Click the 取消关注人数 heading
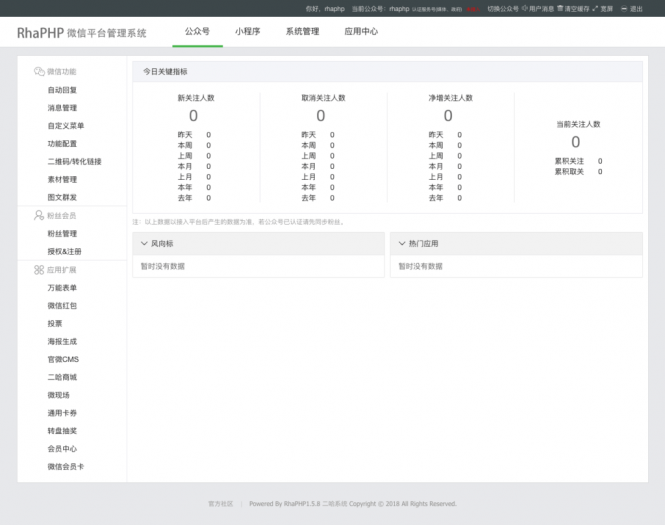 coord(324,98)
